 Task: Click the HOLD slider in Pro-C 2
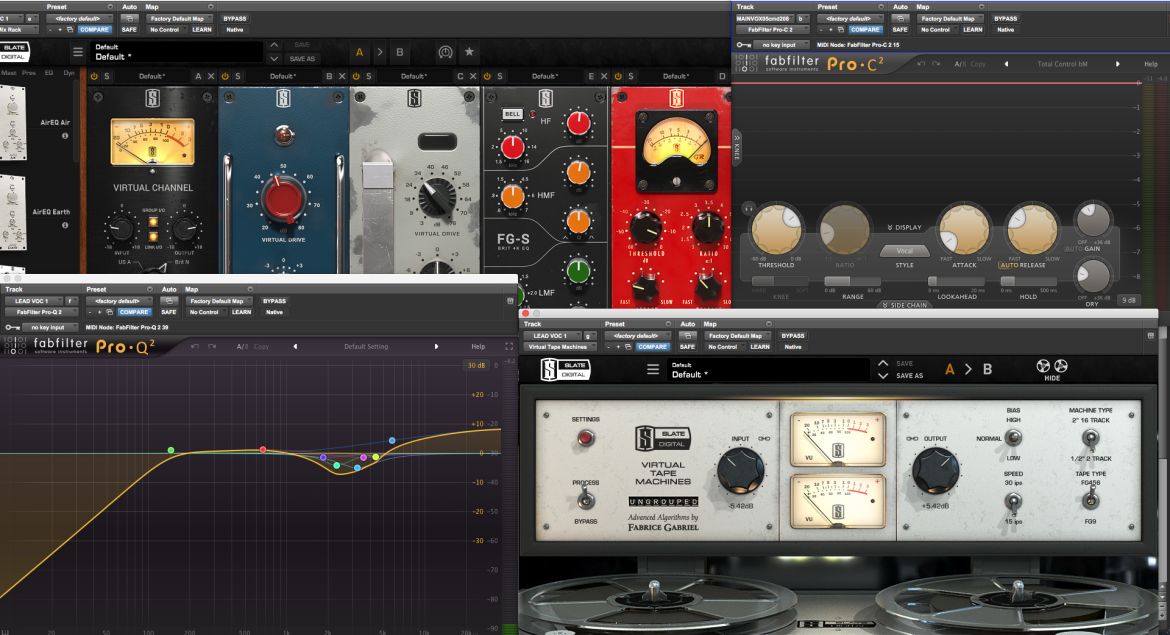pos(1027,281)
